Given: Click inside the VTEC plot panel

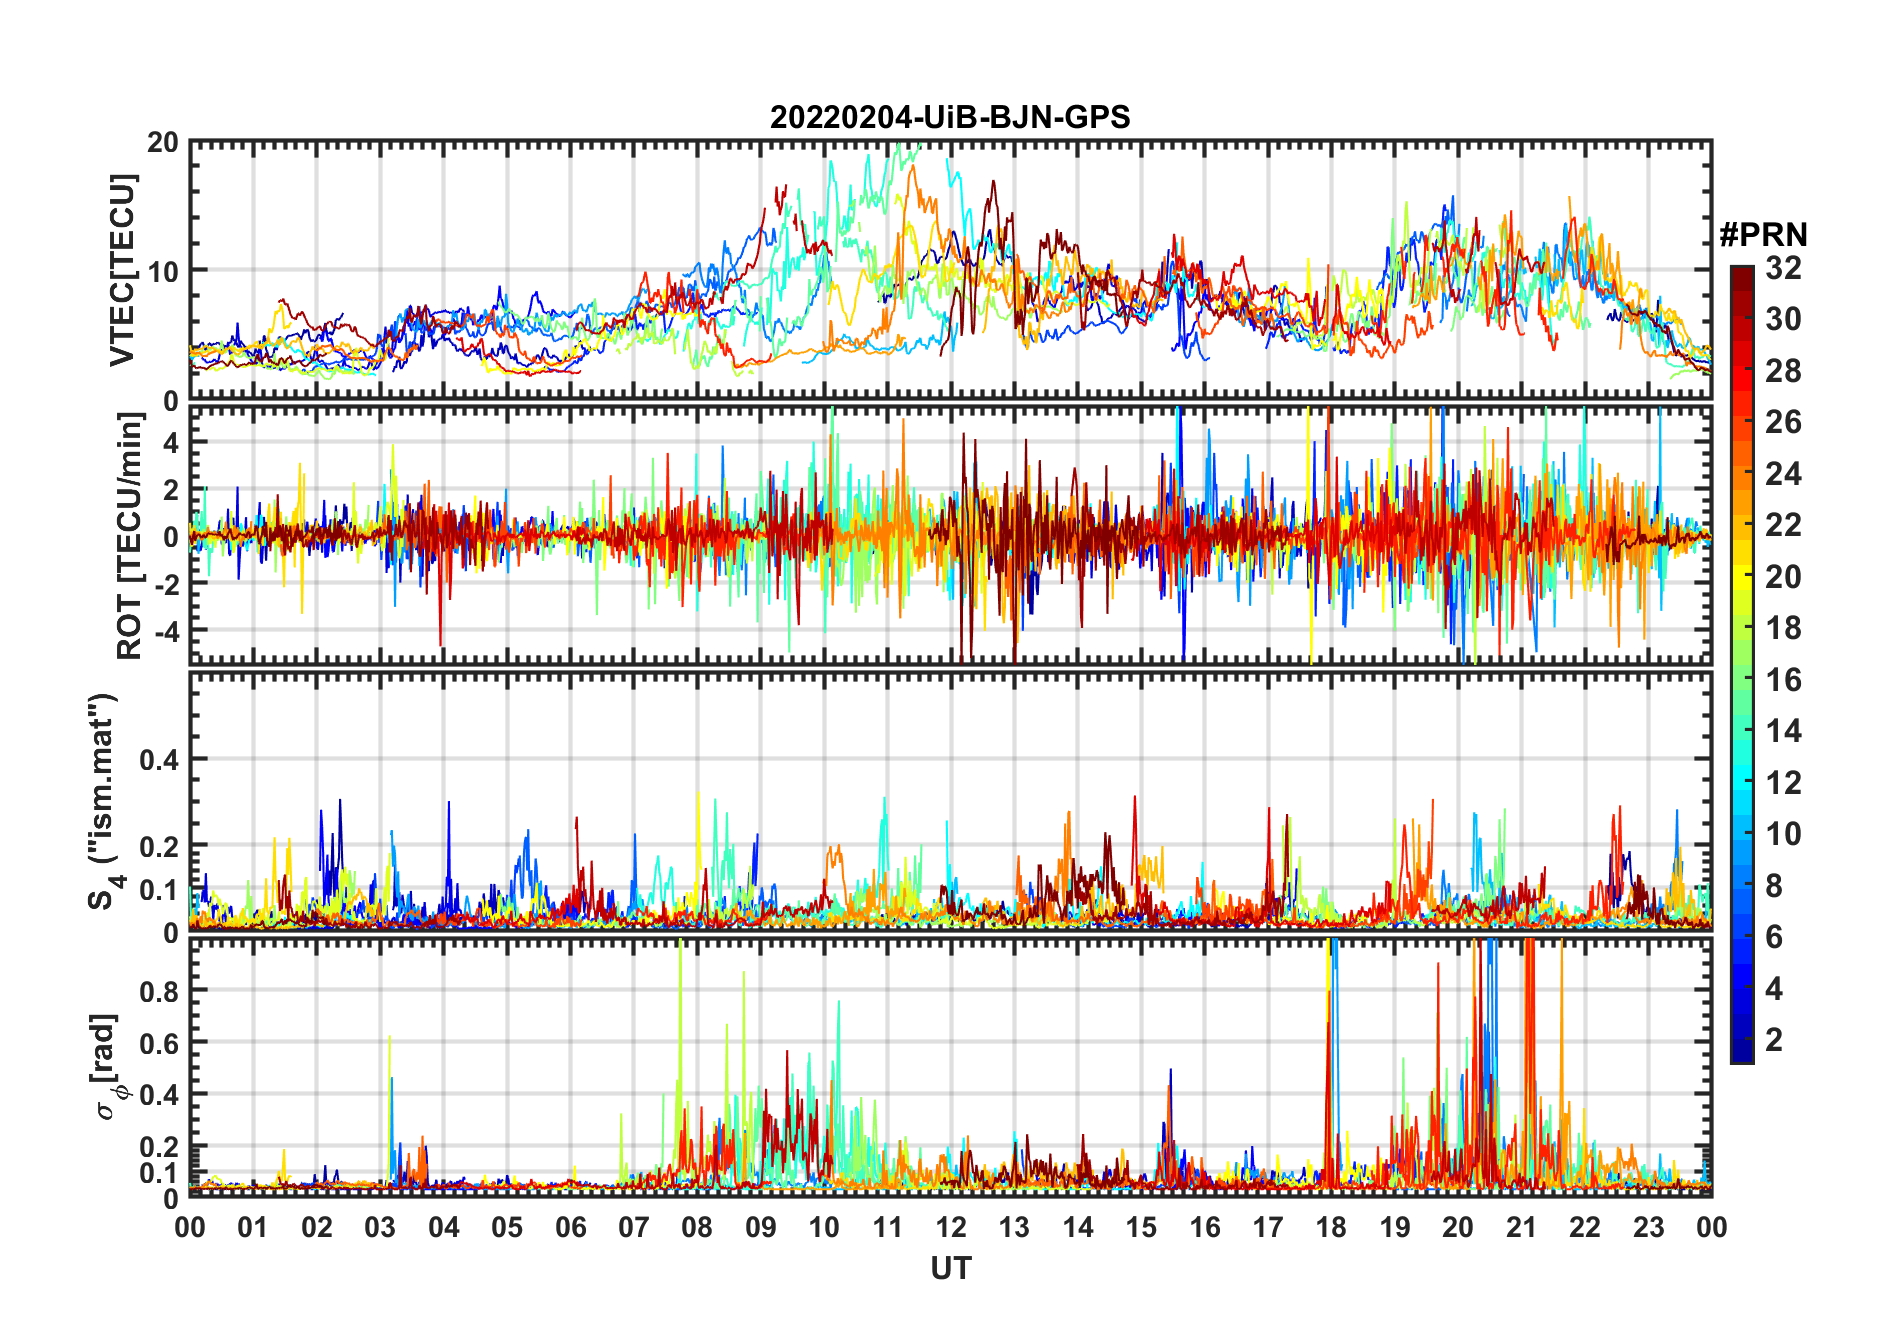Looking at the screenshot, I should 950,270.
